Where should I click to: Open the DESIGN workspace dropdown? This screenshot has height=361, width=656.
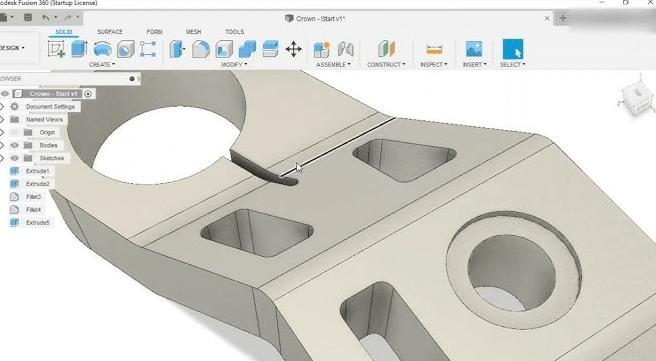point(12,48)
